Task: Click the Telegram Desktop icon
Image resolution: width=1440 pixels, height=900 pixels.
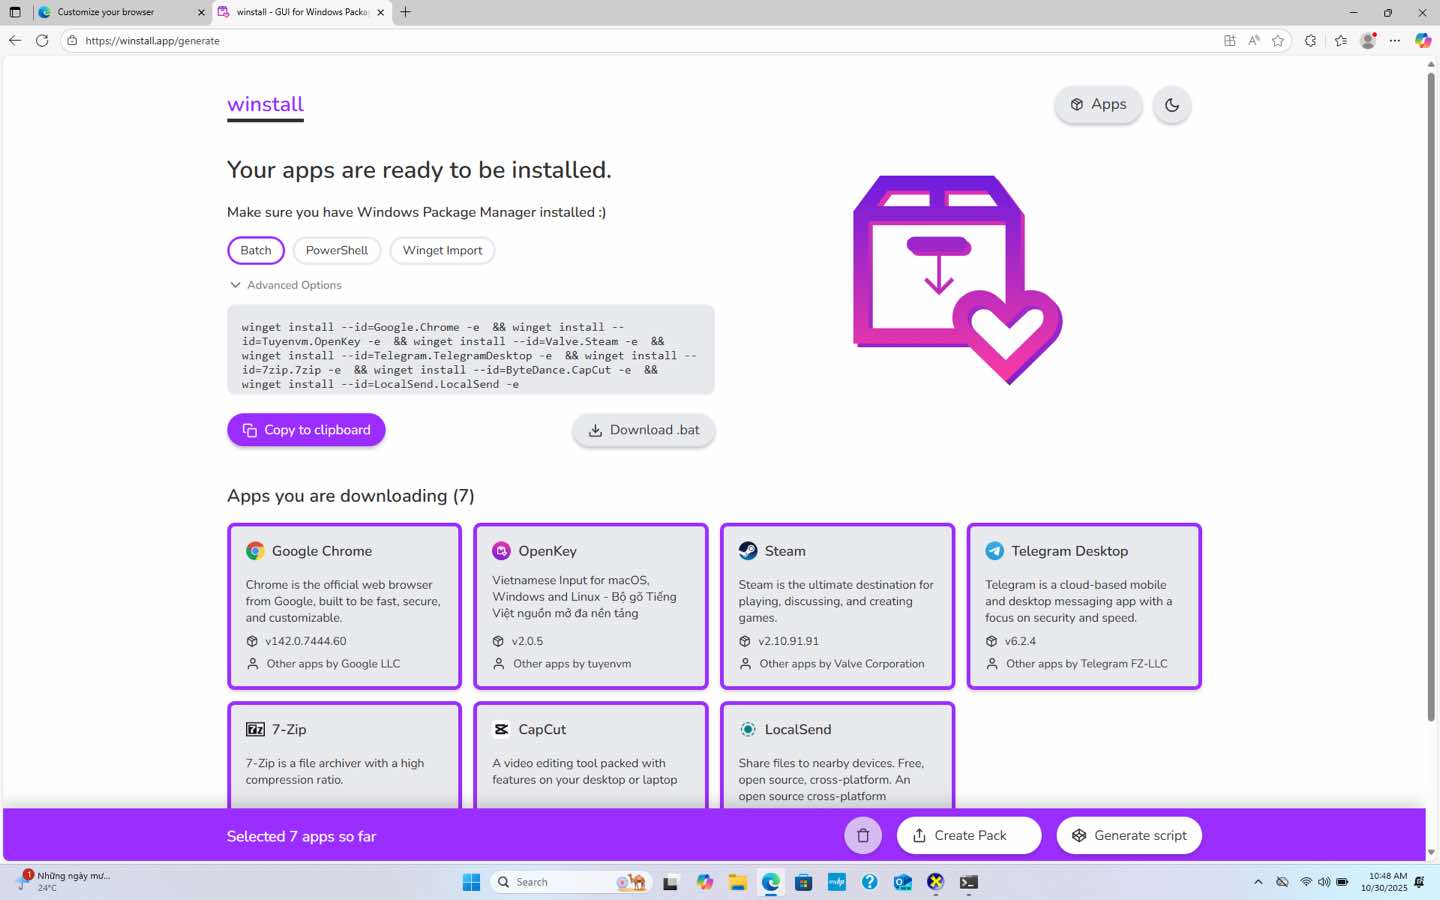Action: click(x=994, y=551)
